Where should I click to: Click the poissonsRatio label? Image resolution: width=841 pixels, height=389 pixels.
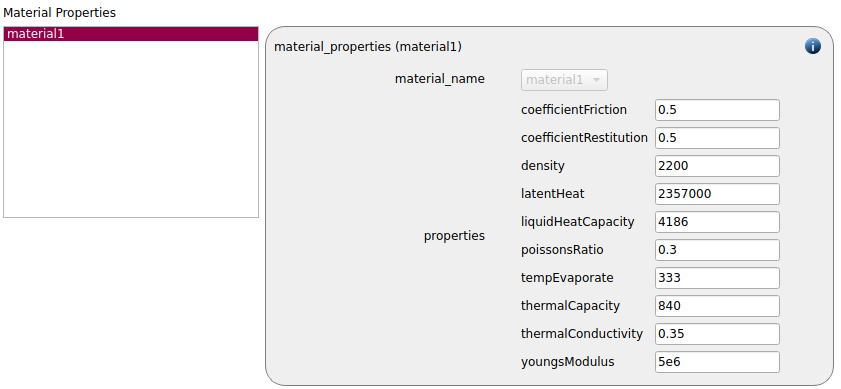562,250
